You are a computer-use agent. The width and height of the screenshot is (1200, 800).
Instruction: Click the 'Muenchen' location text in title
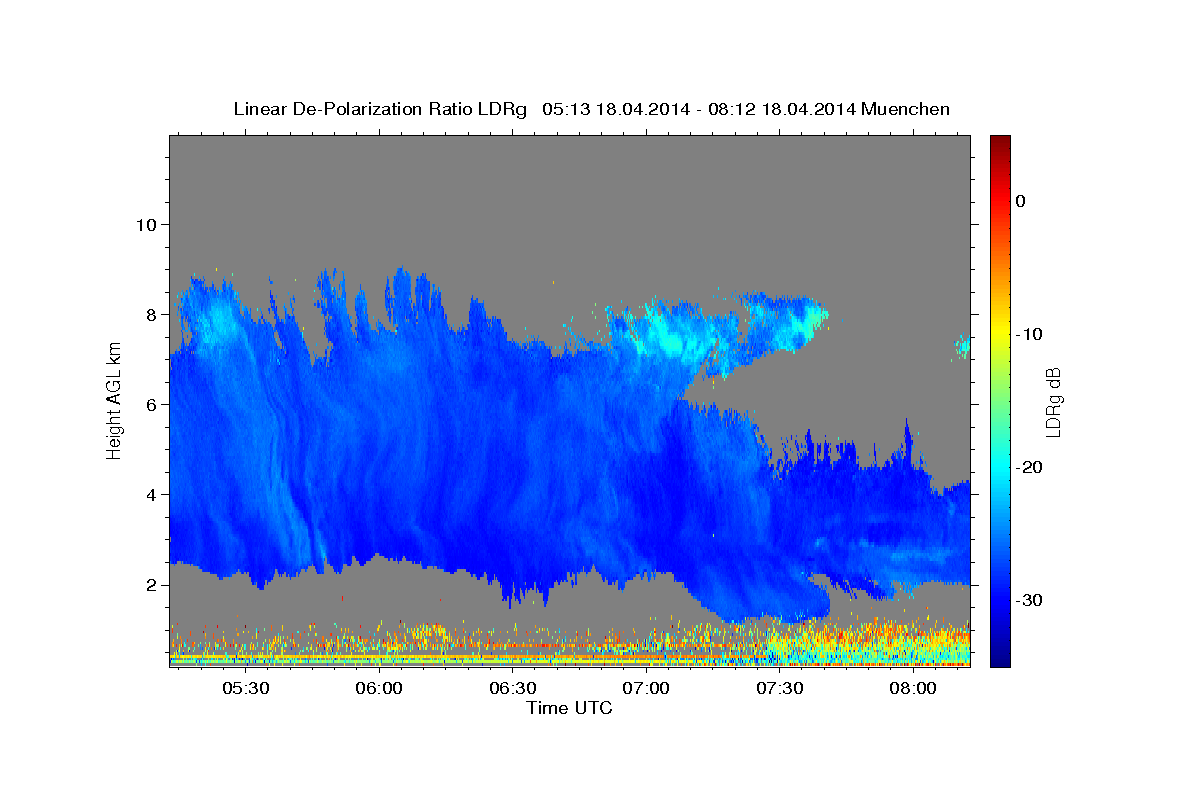(906, 109)
